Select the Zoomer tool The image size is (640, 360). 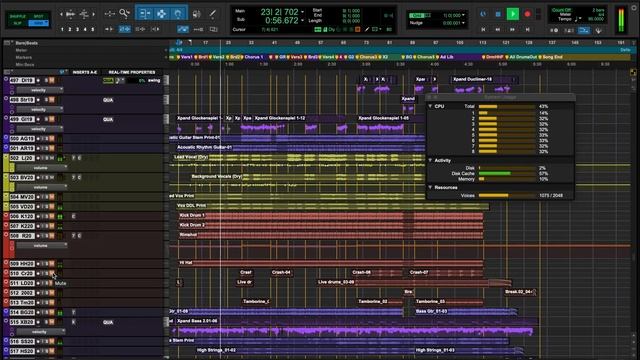tap(124, 14)
